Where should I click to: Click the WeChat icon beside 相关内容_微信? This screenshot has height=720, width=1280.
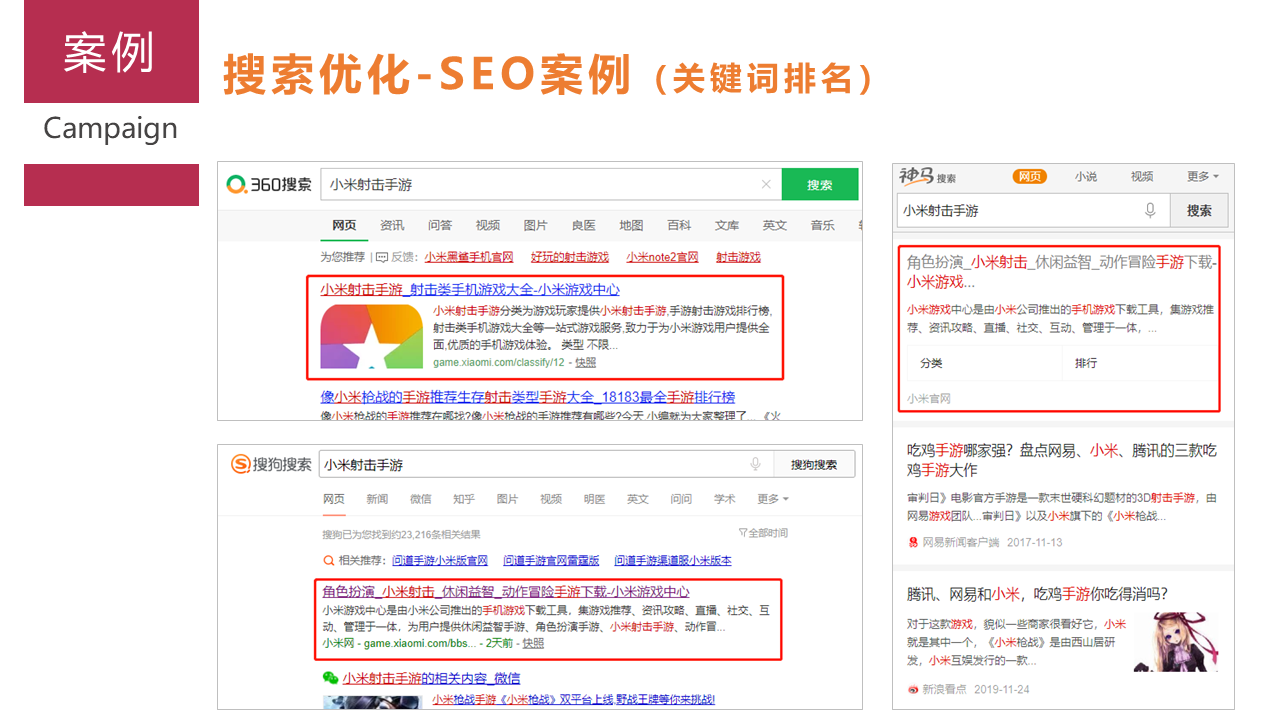(x=330, y=678)
